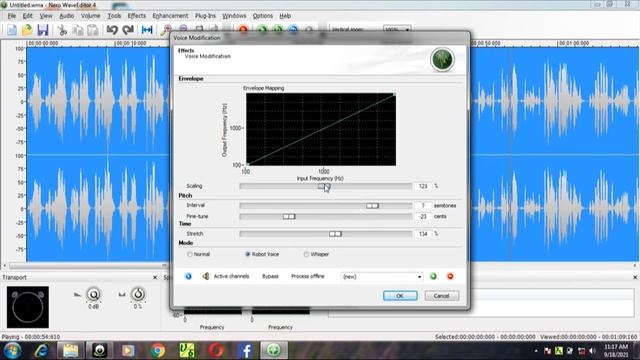Open the Windows menu
640x360 pixels.
coord(234,16)
